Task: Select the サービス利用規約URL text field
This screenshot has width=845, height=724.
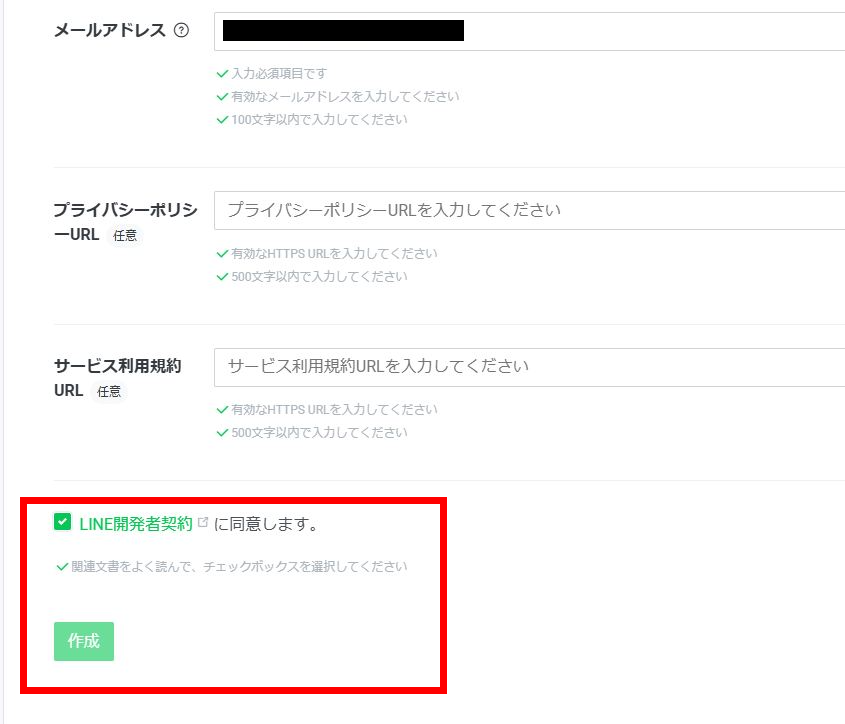Action: pos(530,366)
